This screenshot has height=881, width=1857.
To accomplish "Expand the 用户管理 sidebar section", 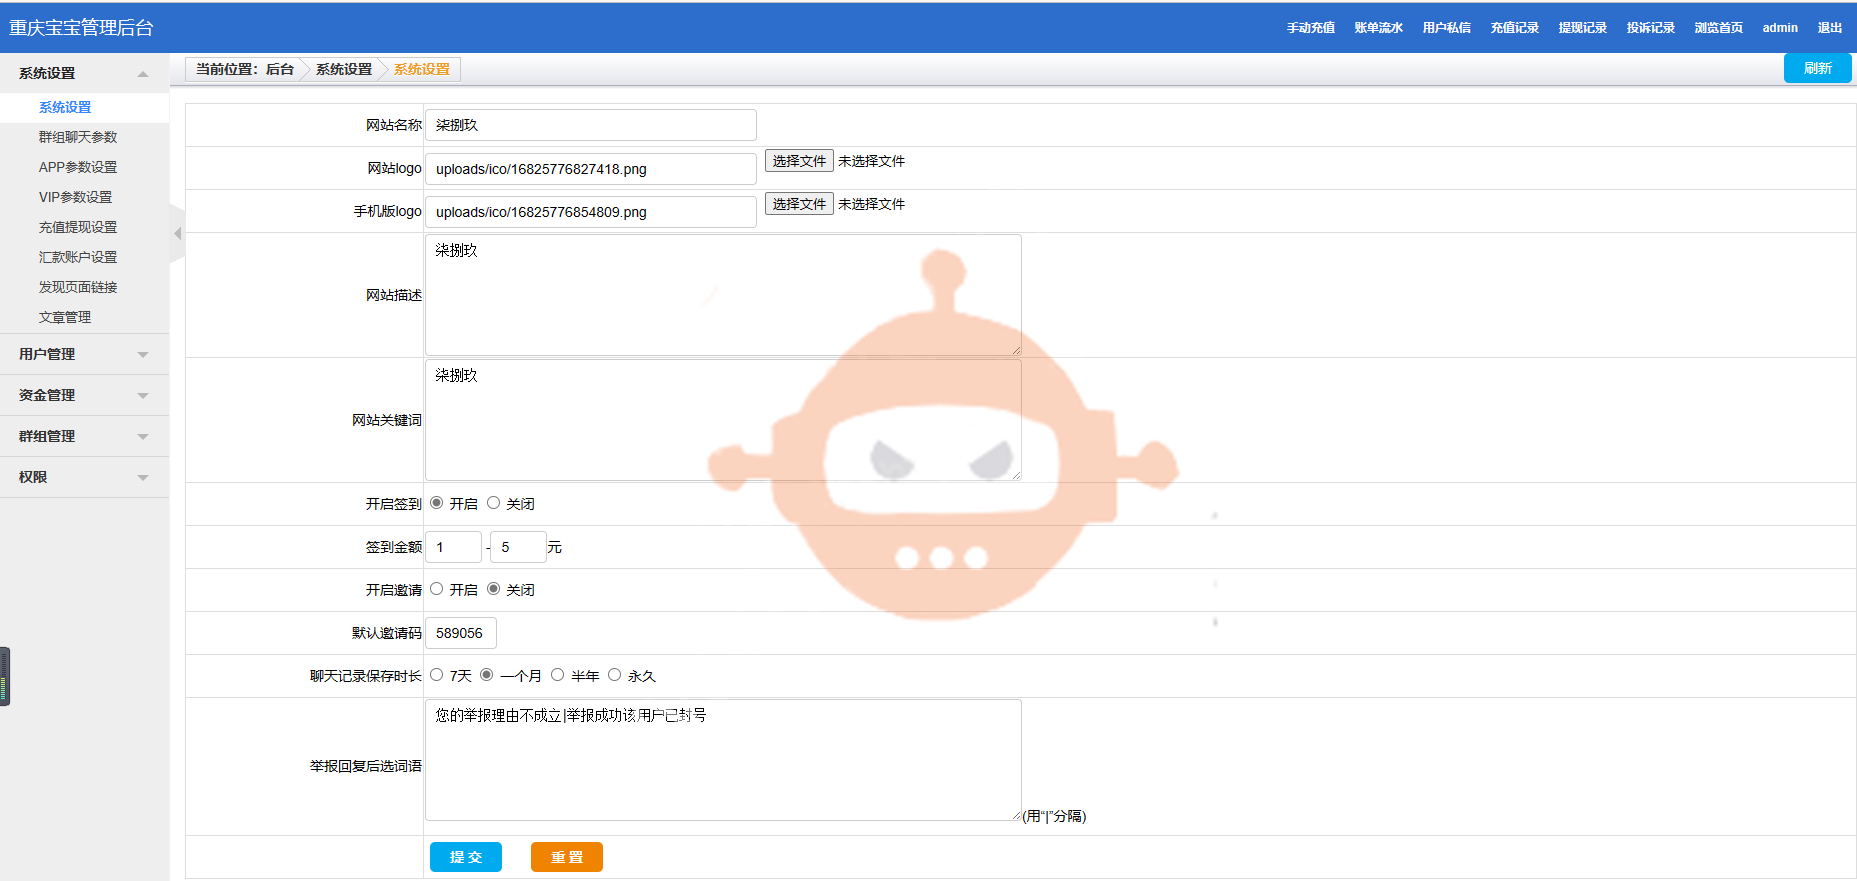I will (143, 355).
